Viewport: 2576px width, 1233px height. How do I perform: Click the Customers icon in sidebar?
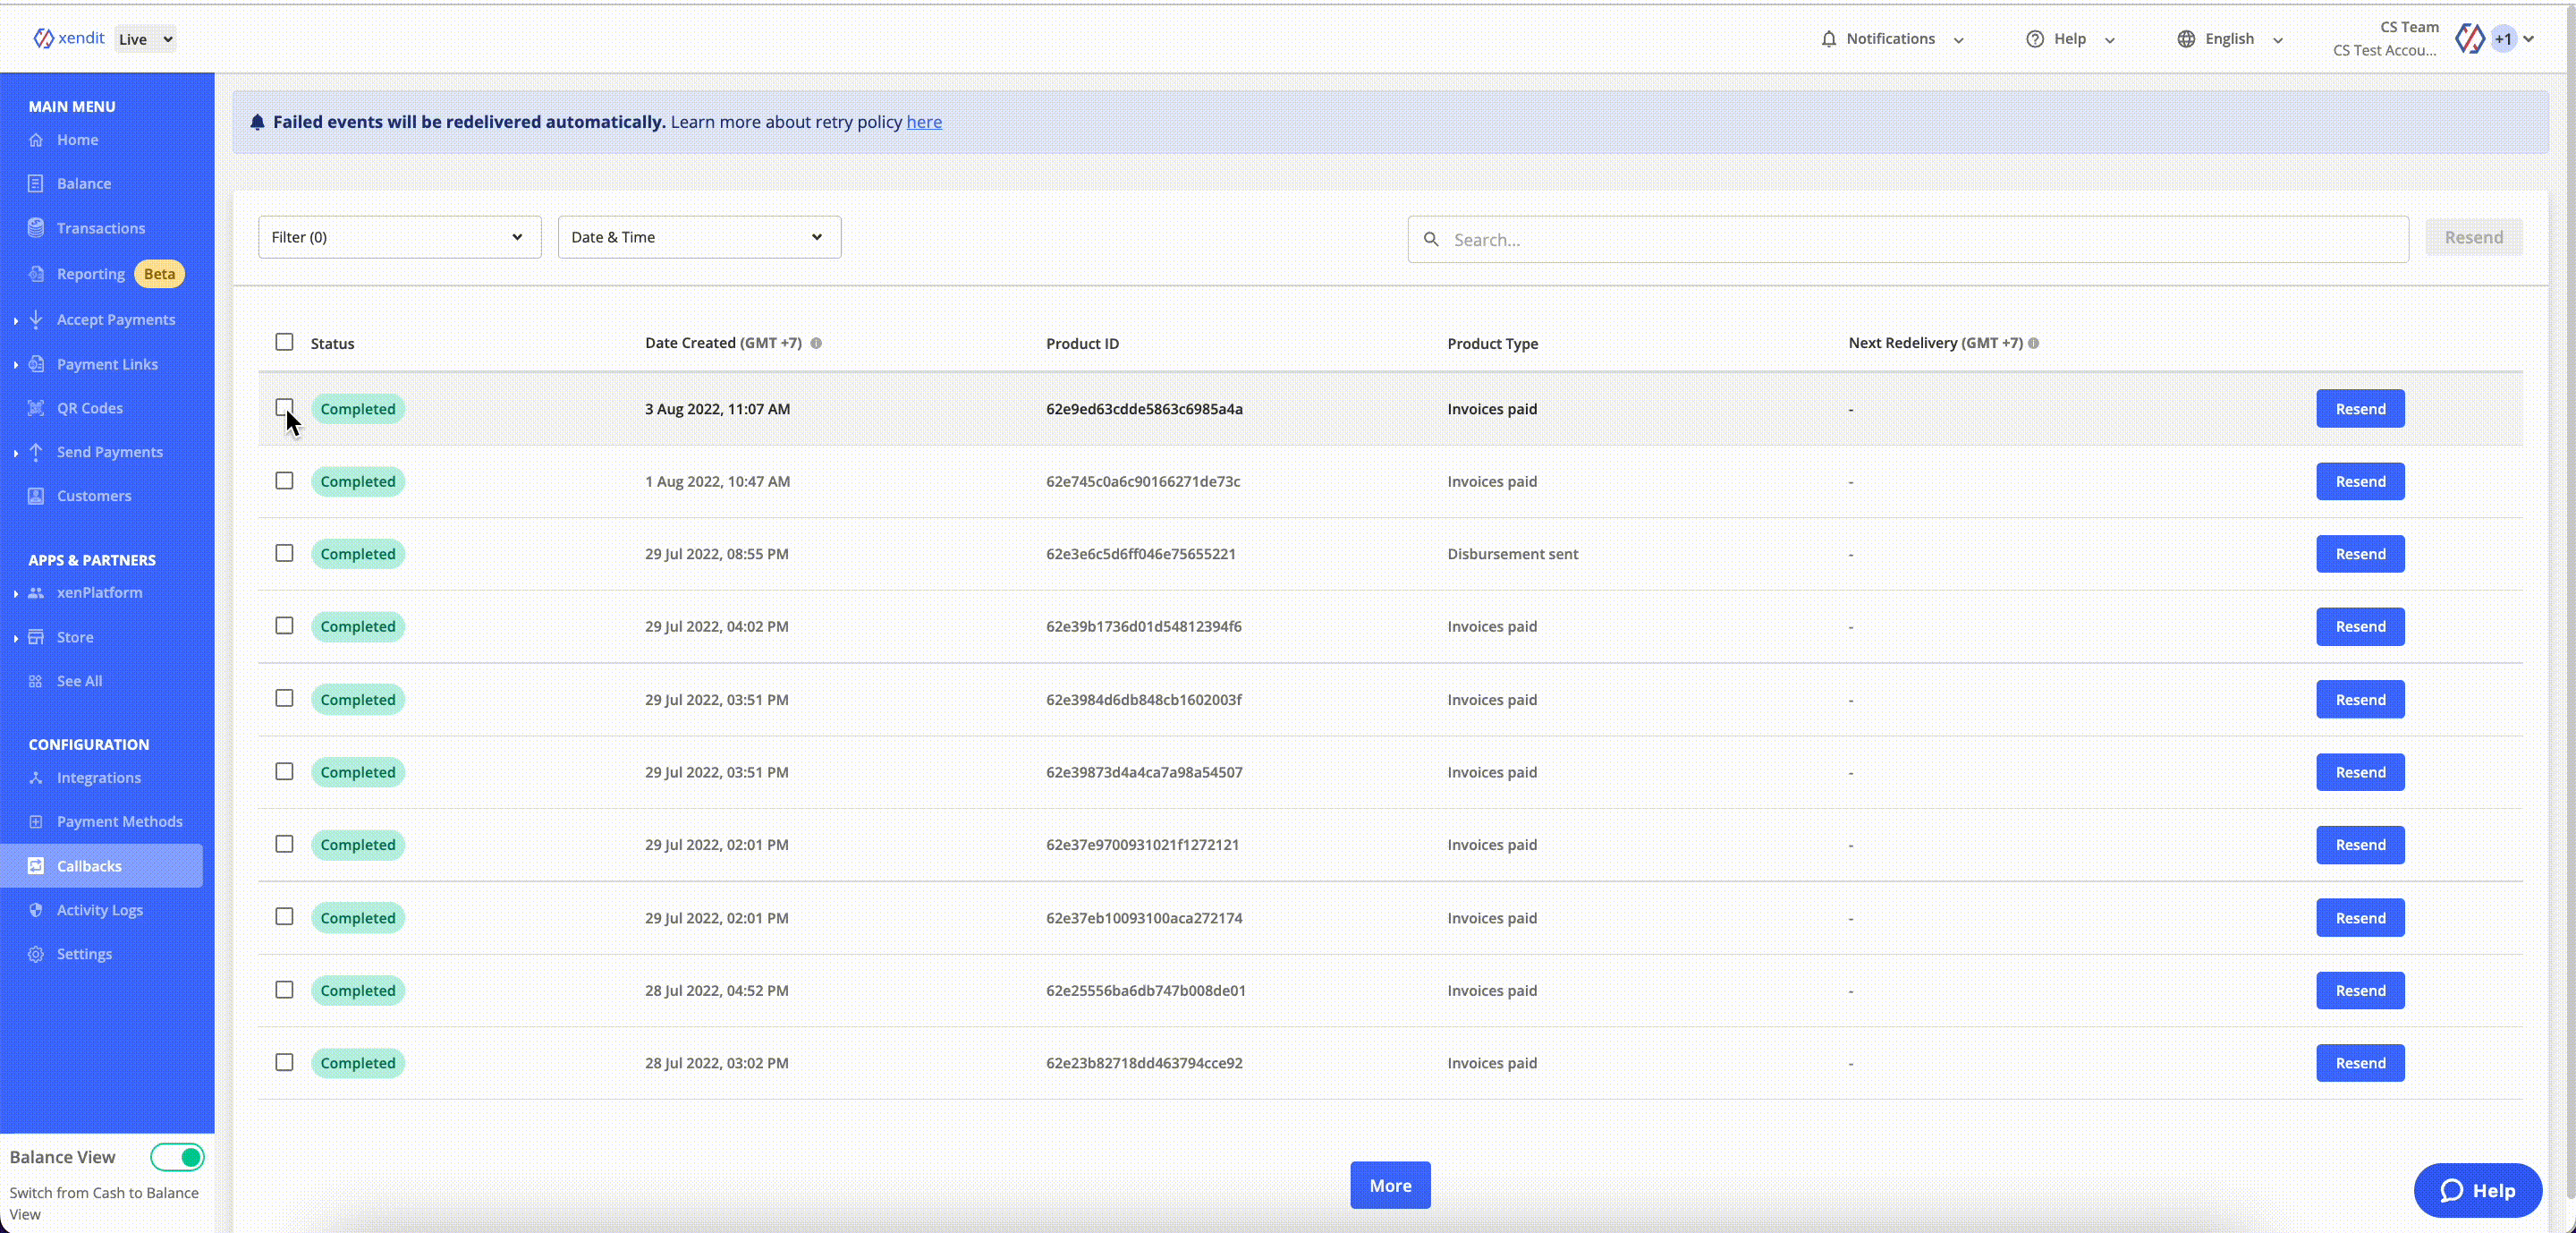click(x=36, y=496)
